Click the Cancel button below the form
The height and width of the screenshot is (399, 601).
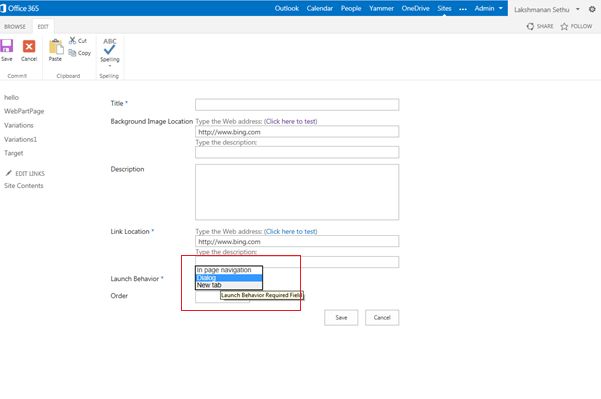coord(382,317)
